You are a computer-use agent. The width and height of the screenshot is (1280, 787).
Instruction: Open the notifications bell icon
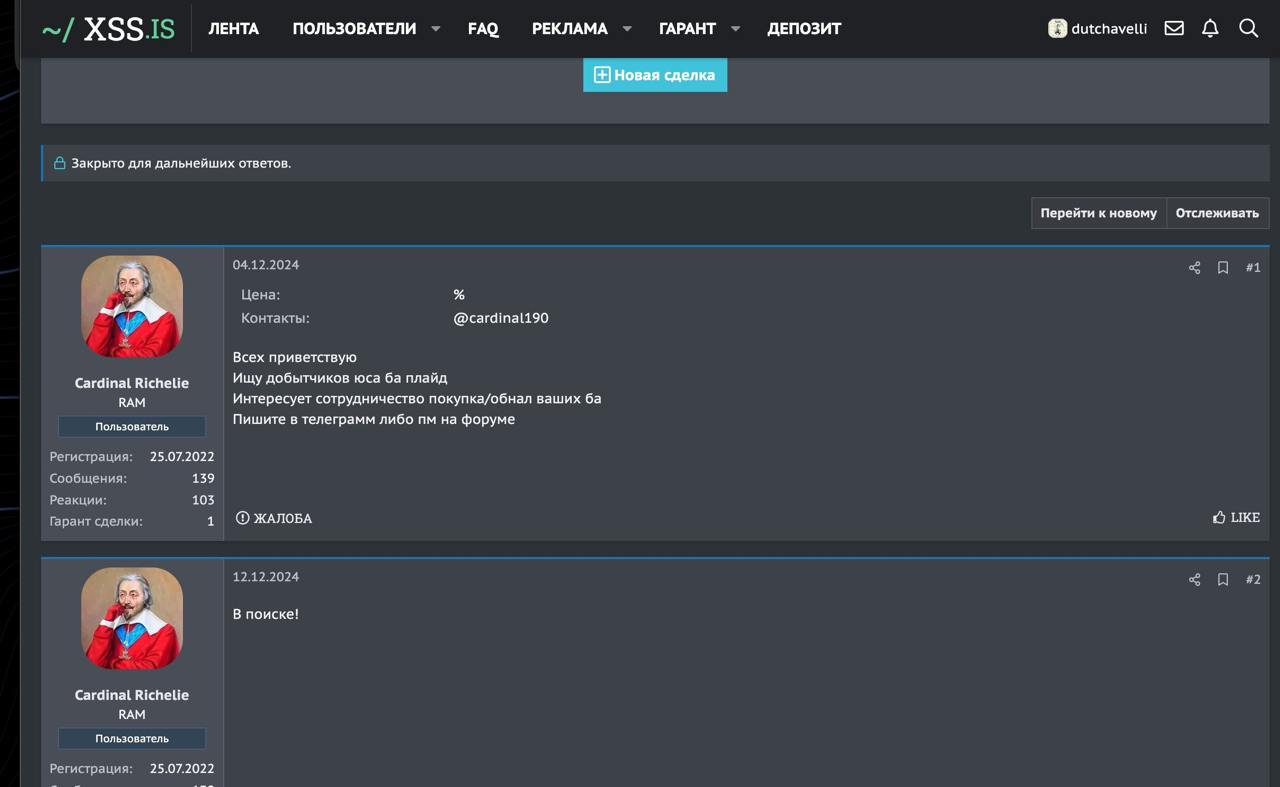tap(1210, 29)
